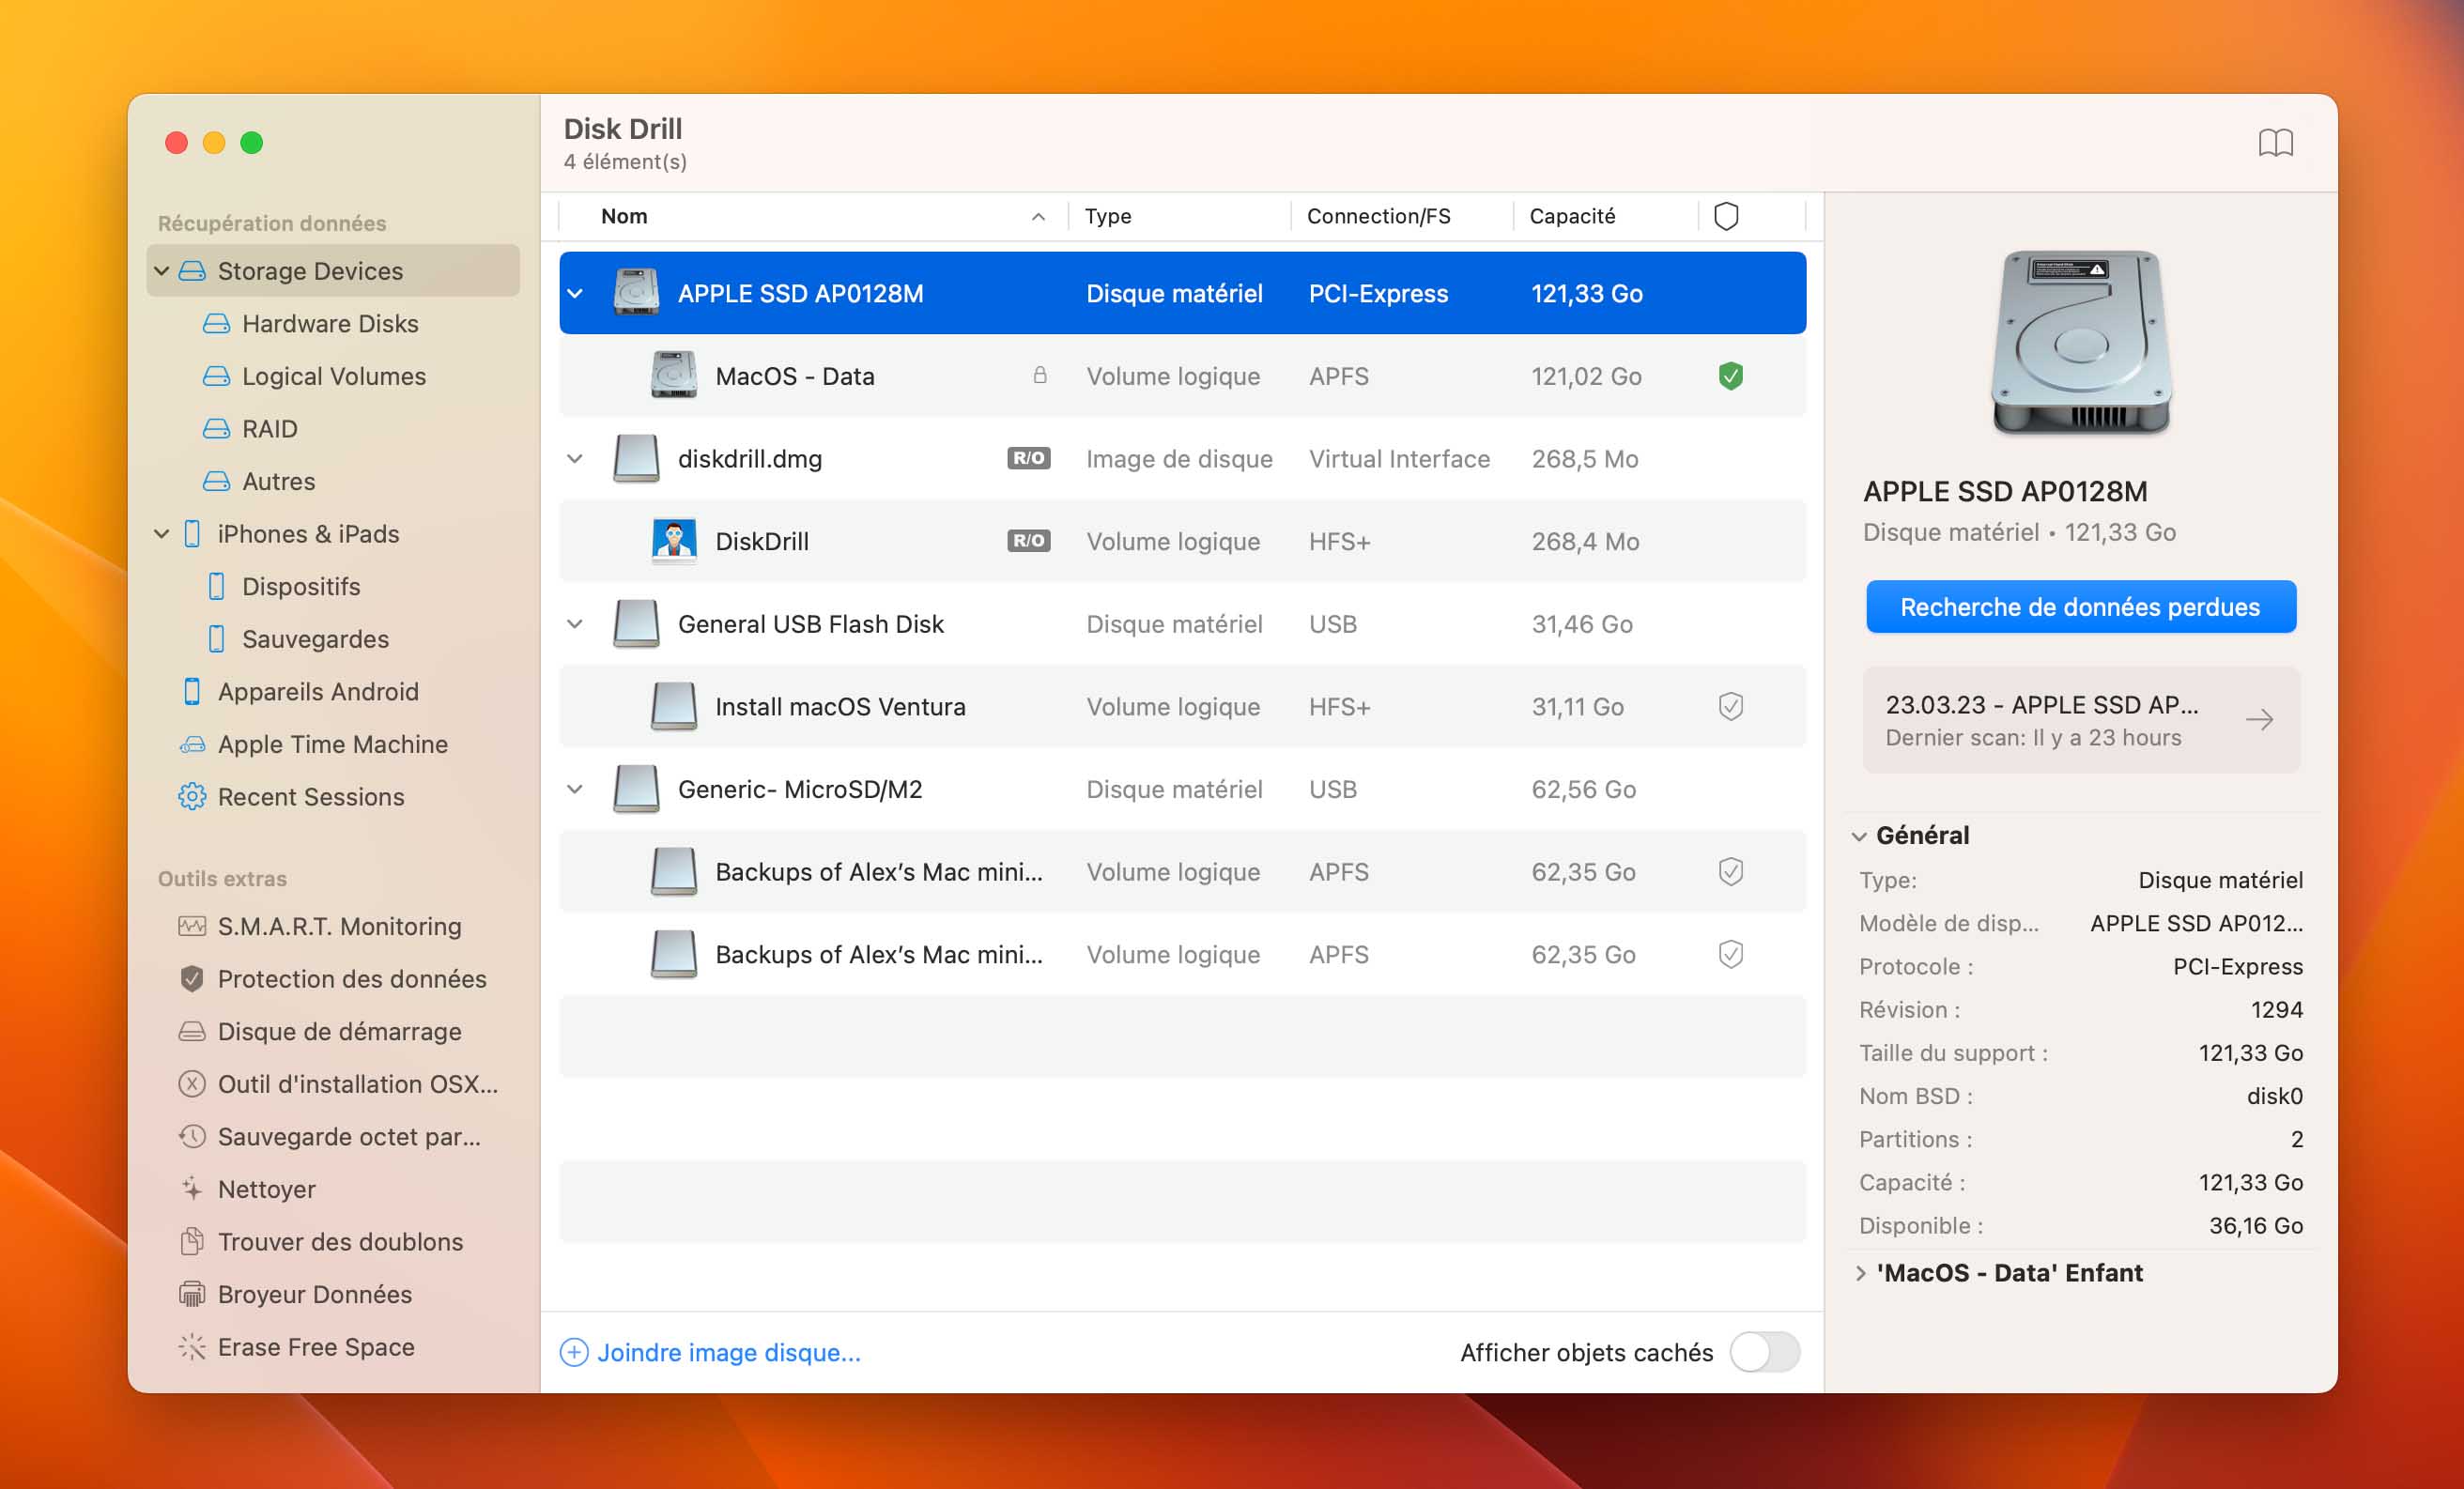Open the help book icon
The image size is (2464, 1489).
click(2275, 143)
